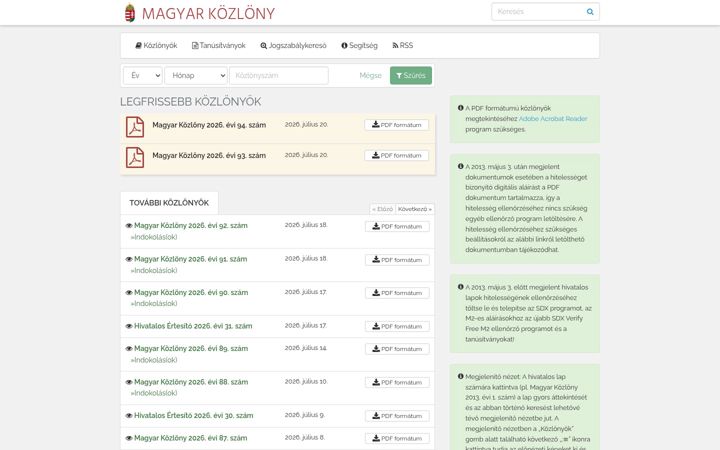720x450 pixels.
Task: Open the Jogszabálykereső menu item
Action: 293,45
